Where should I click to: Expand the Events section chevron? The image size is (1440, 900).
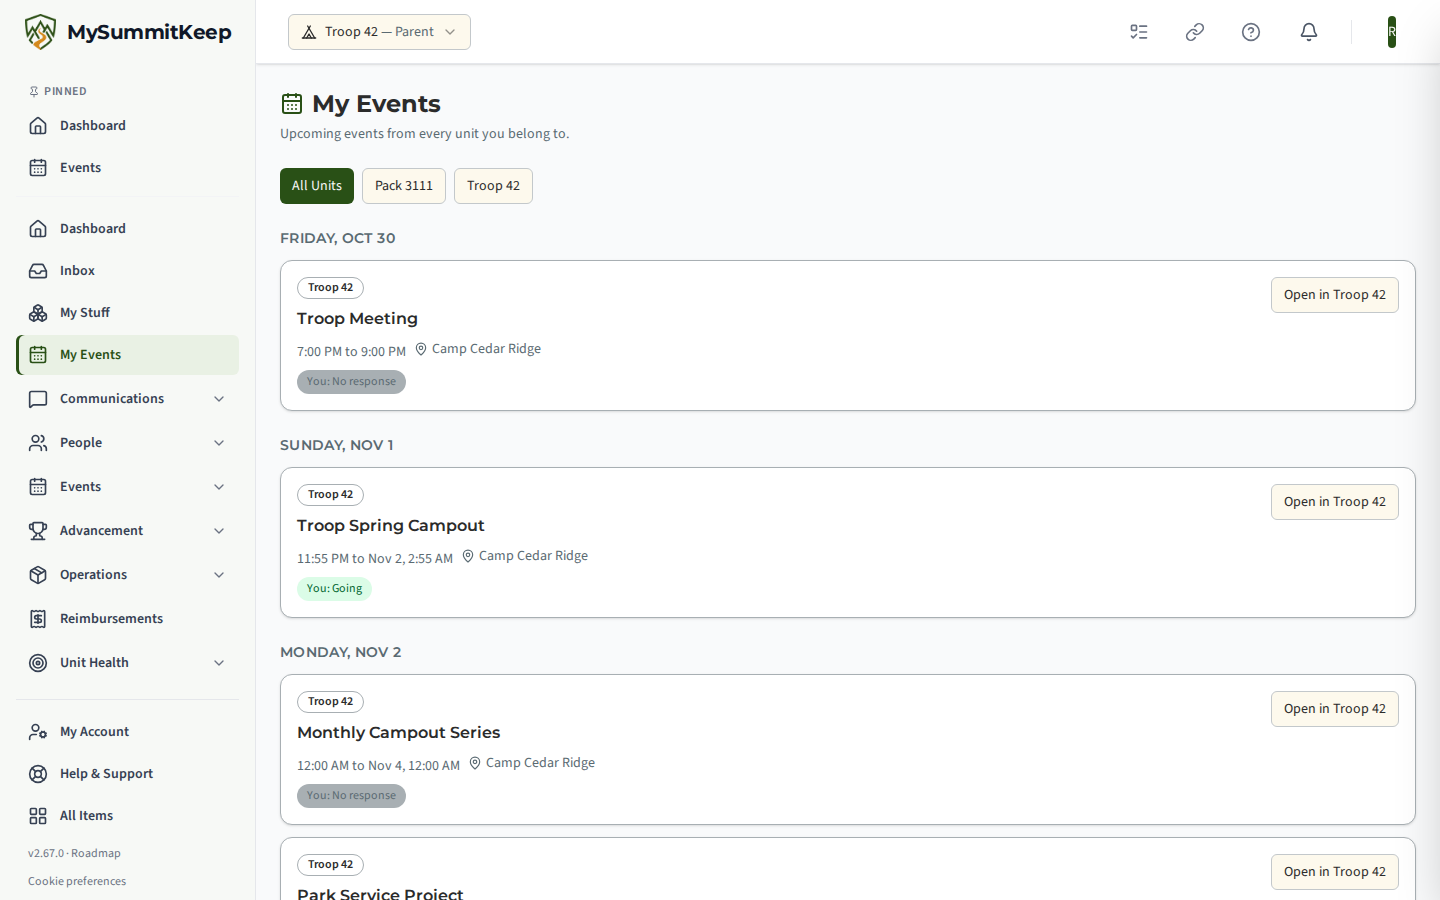click(x=219, y=487)
